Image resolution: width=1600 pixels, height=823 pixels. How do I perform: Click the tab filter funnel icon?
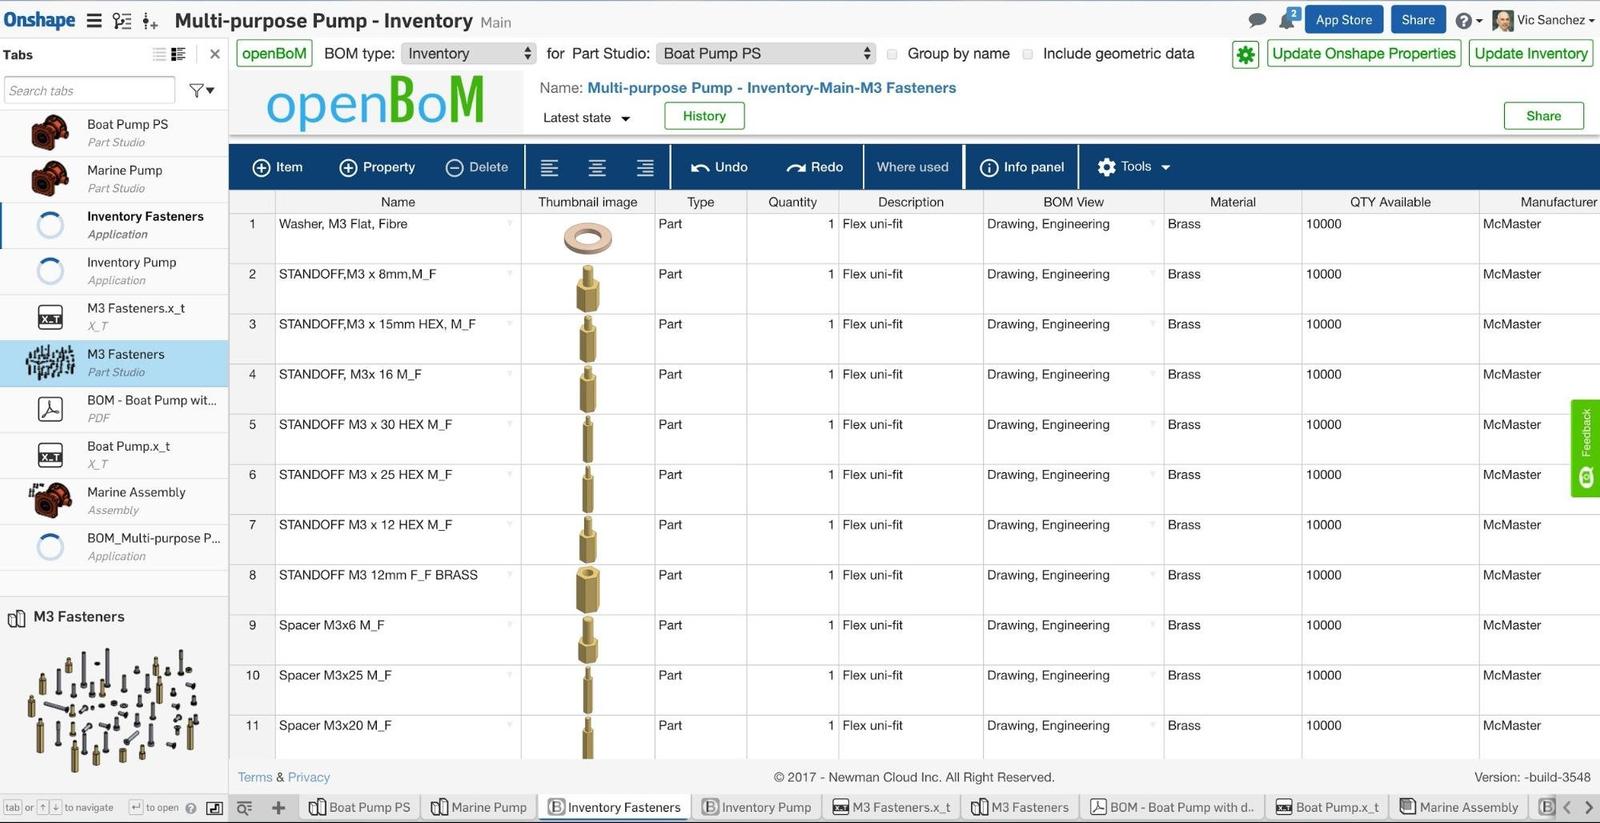(x=201, y=91)
